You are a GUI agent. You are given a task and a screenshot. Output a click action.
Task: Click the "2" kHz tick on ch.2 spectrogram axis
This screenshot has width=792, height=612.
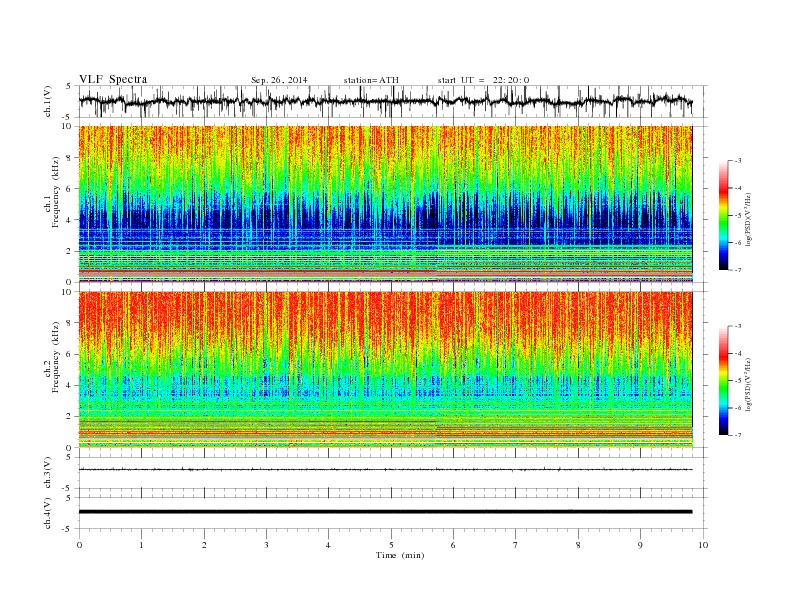[x=69, y=417]
